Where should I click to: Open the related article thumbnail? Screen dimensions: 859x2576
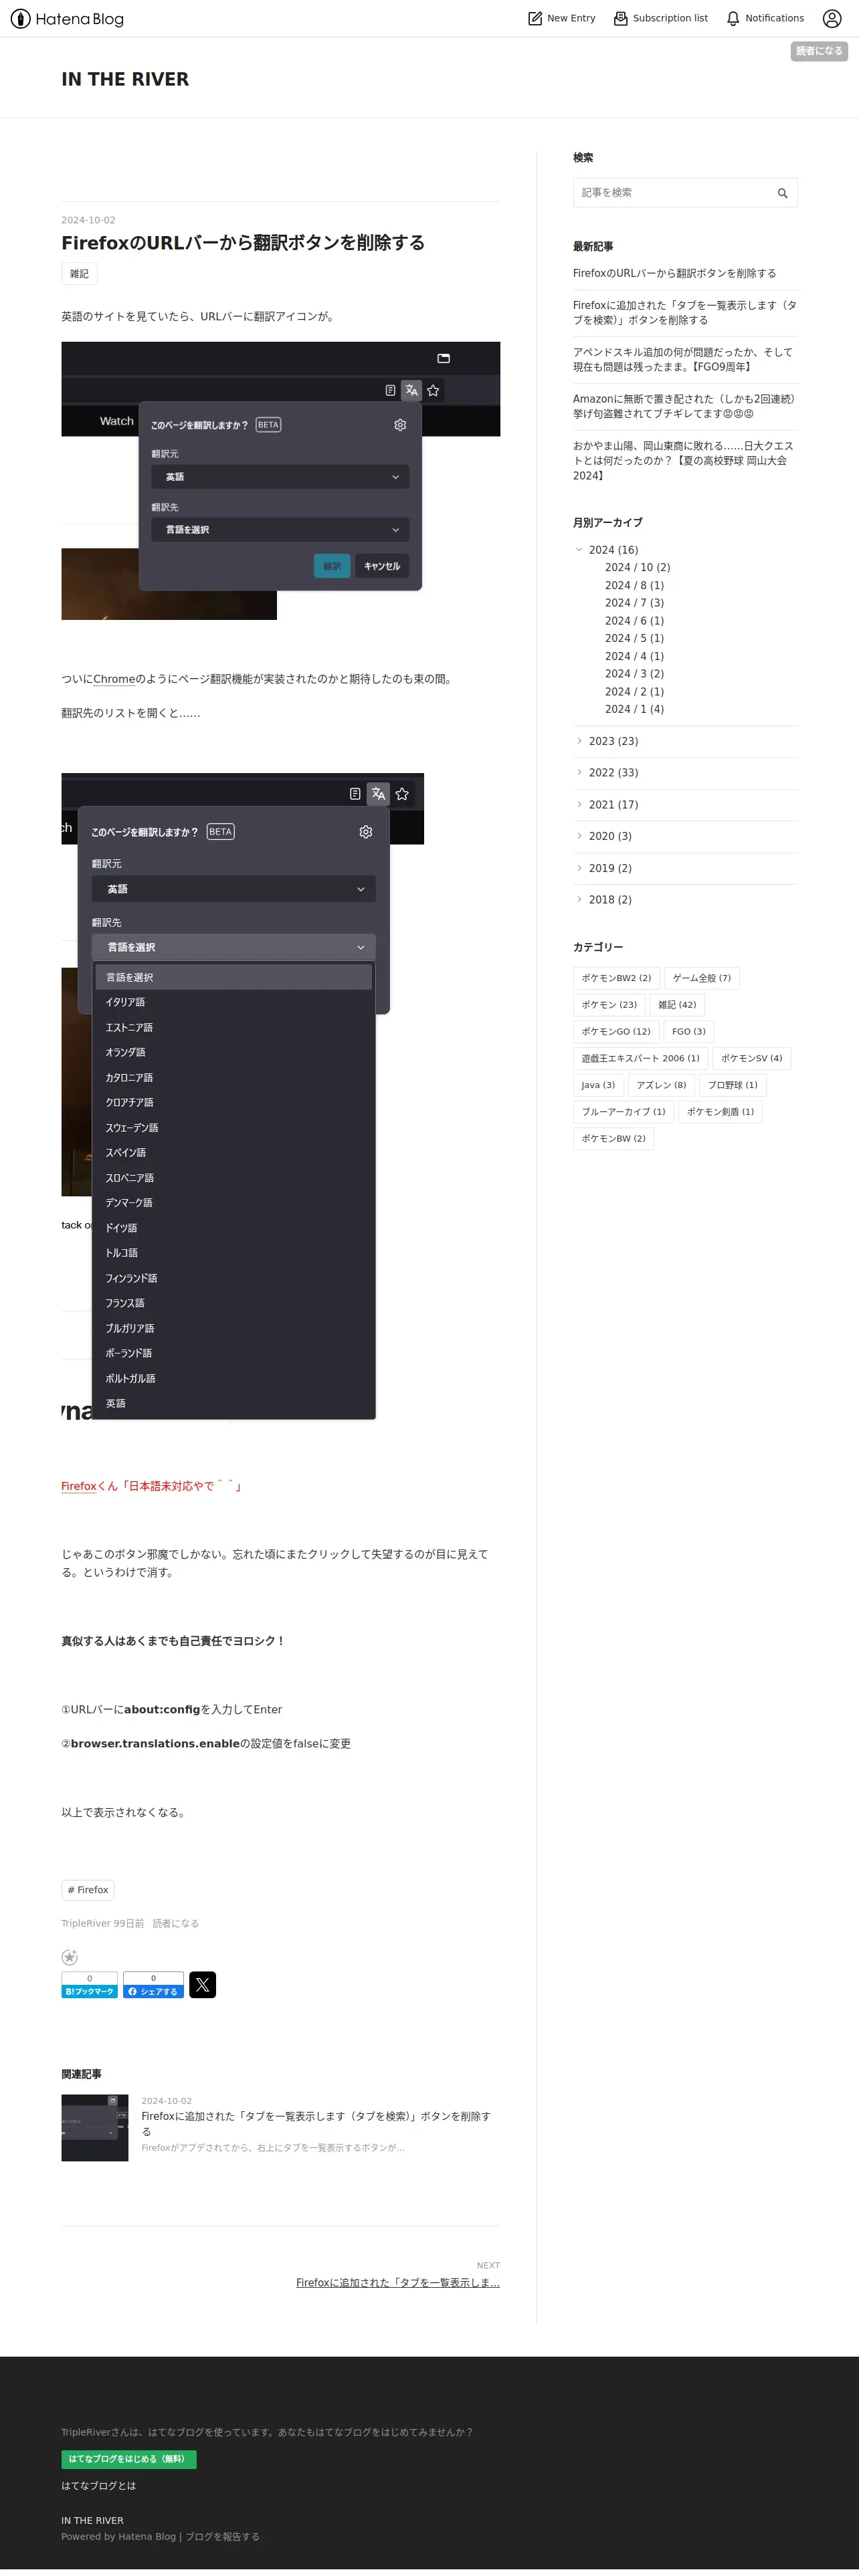[95, 2128]
